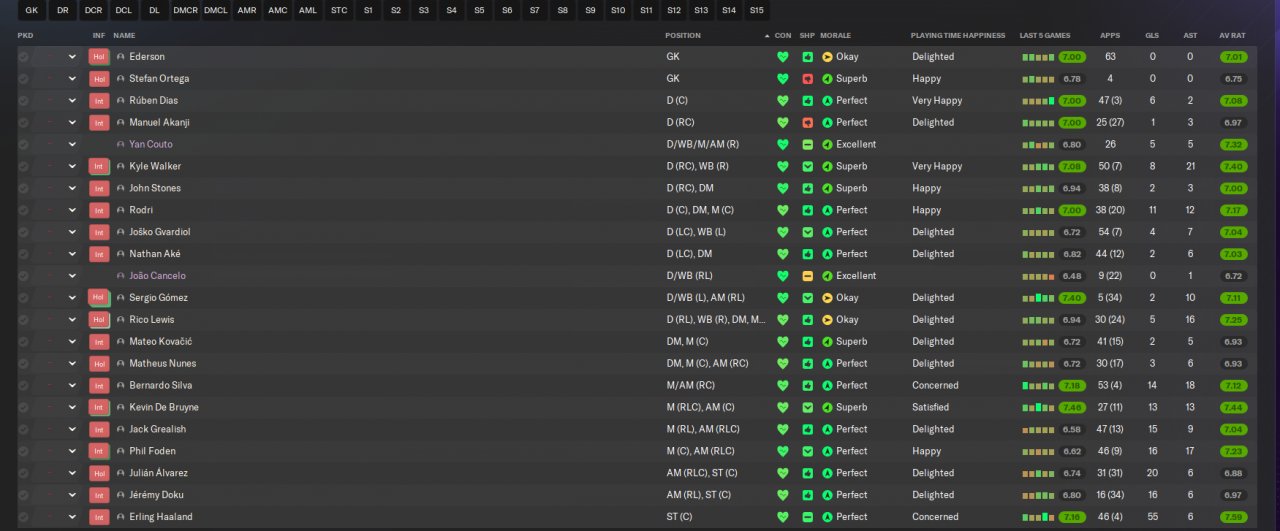This screenshot has height=531, width=1280.
Task: Click Yan Couto's condition heart icon
Action: pyautogui.click(x=783, y=145)
